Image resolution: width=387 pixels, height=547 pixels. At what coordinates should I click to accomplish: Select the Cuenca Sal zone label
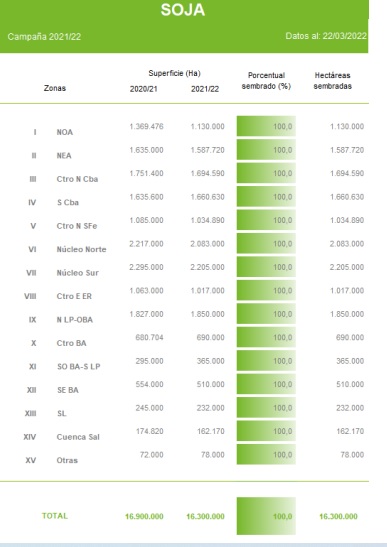tap(78, 437)
